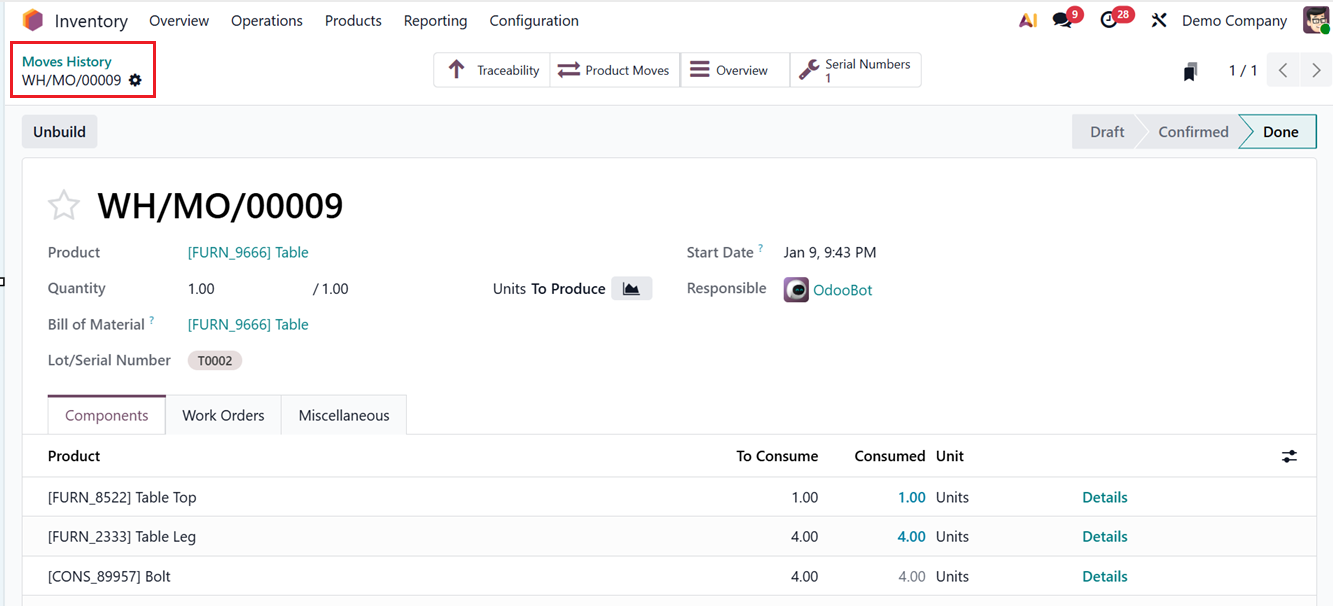Toggle the bookmark icon near the pager
Screen dimensions: 1333x606
point(1190,70)
